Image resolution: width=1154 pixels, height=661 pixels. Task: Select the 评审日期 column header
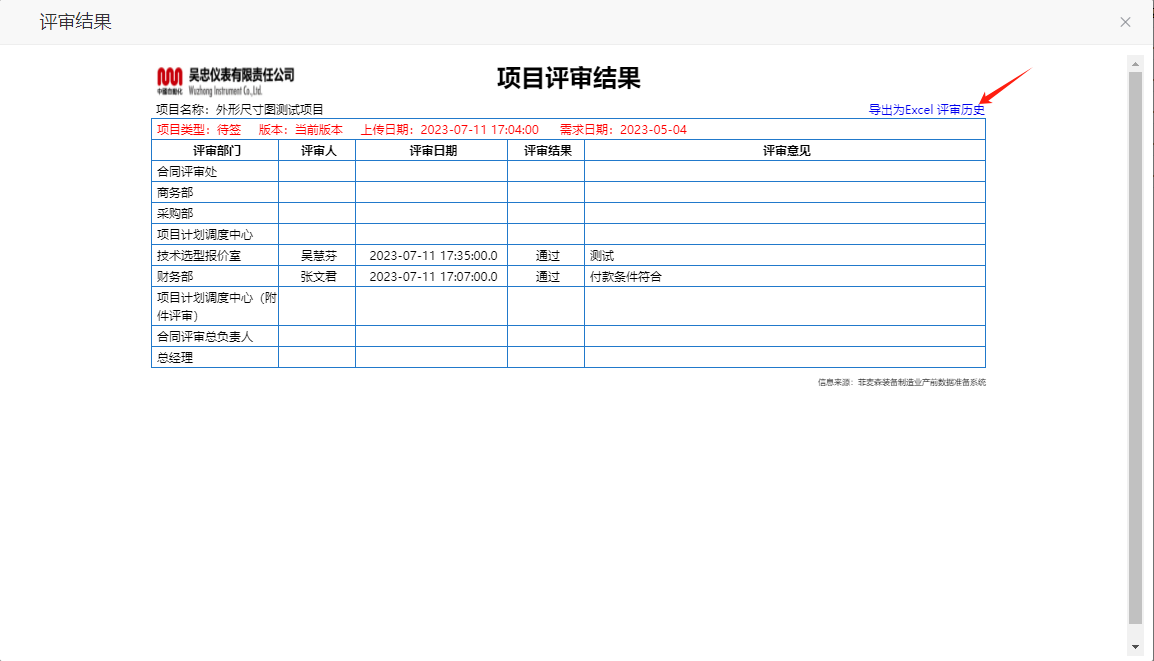(432, 150)
